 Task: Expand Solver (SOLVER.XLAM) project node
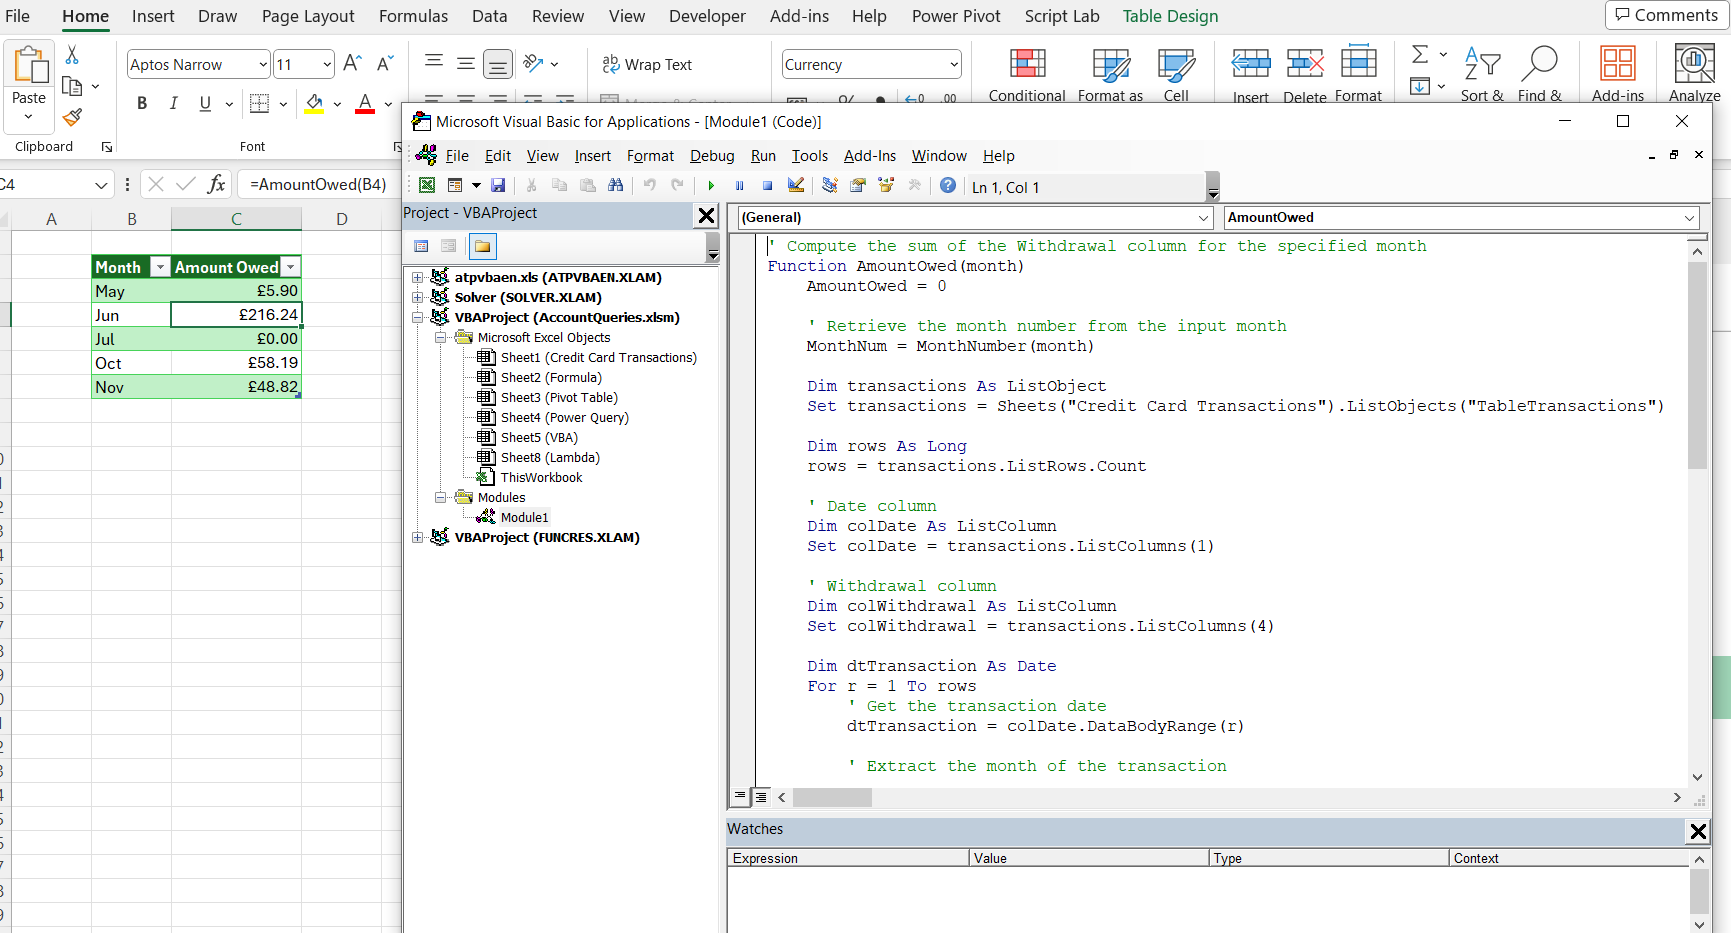click(418, 297)
